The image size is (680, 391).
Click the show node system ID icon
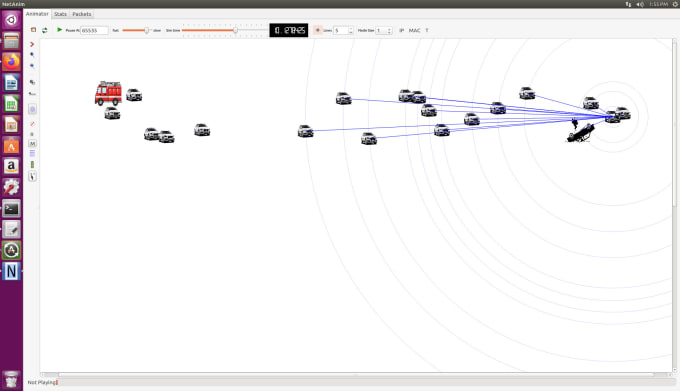[32, 94]
